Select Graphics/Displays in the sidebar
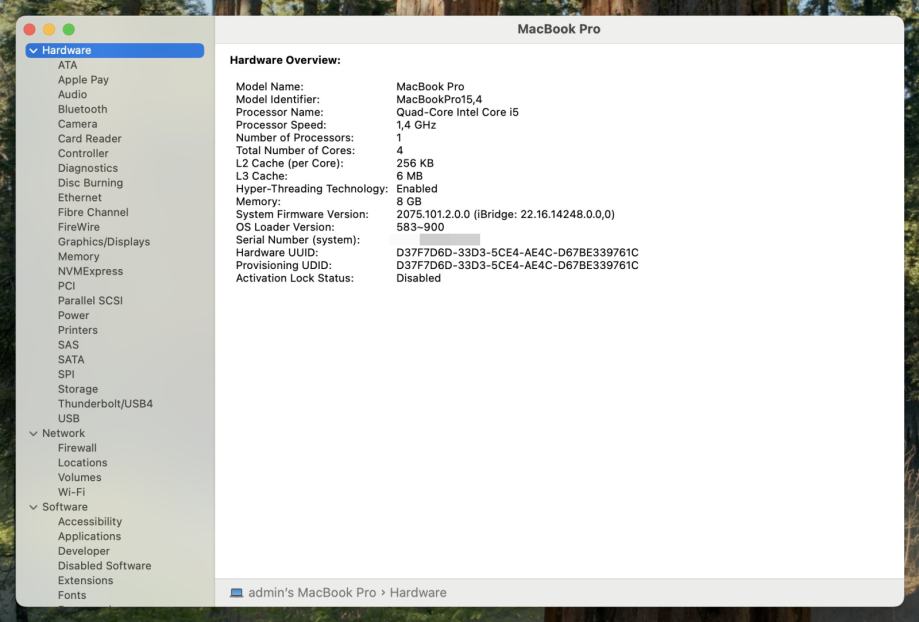The height and width of the screenshot is (622, 919). [x=104, y=242]
